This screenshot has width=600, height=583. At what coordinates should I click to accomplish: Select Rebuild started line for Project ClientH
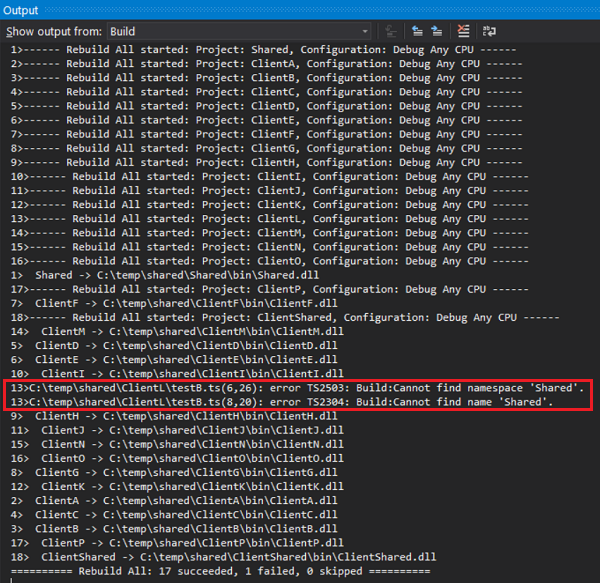pyautogui.click(x=266, y=163)
